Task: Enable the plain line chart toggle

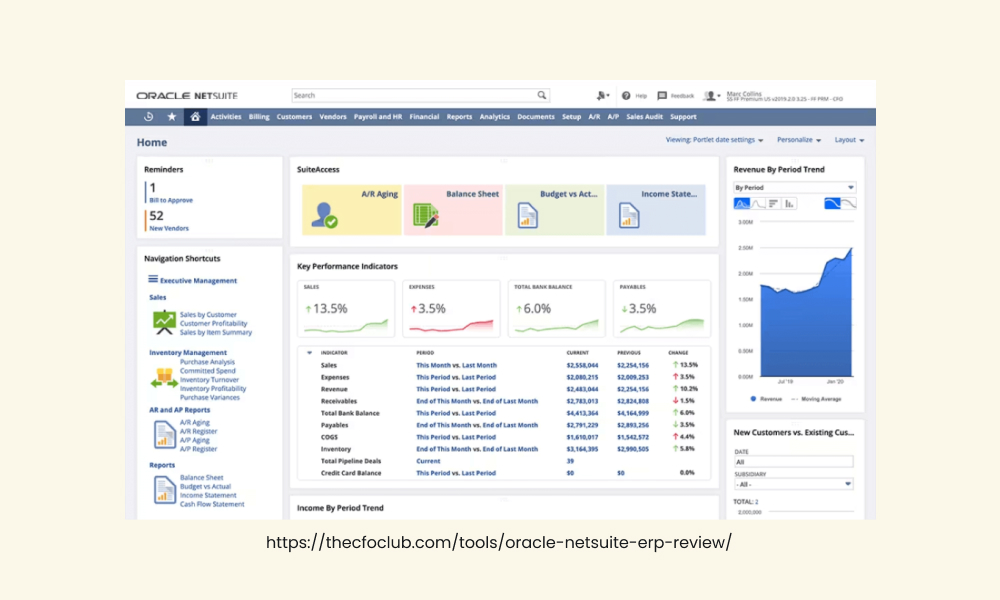Action: click(x=849, y=204)
